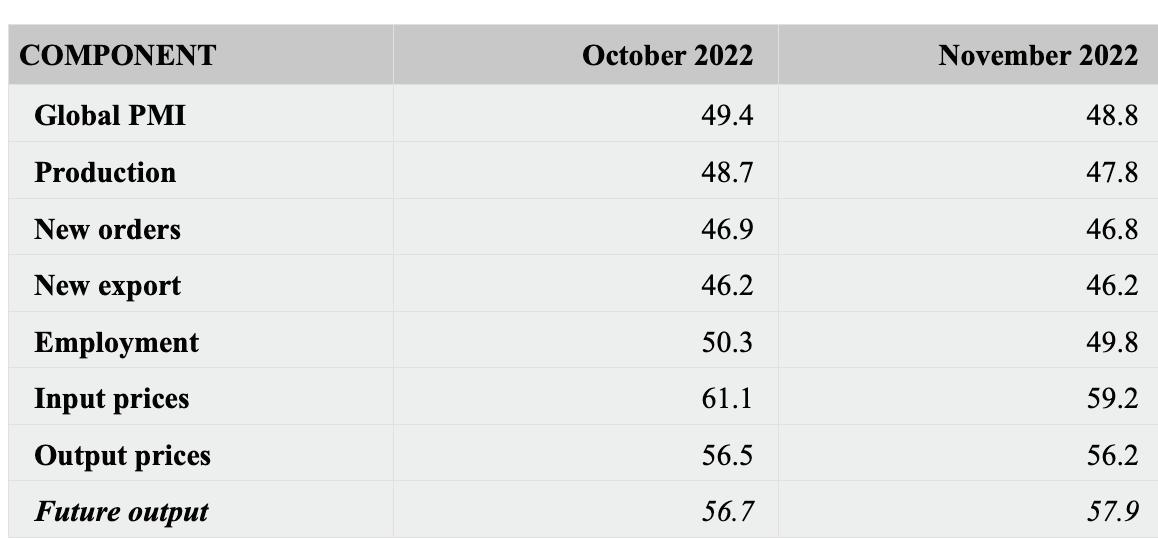This screenshot has height=539, width=1158.
Task: Select the Future output row label
Action: (x=121, y=512)
